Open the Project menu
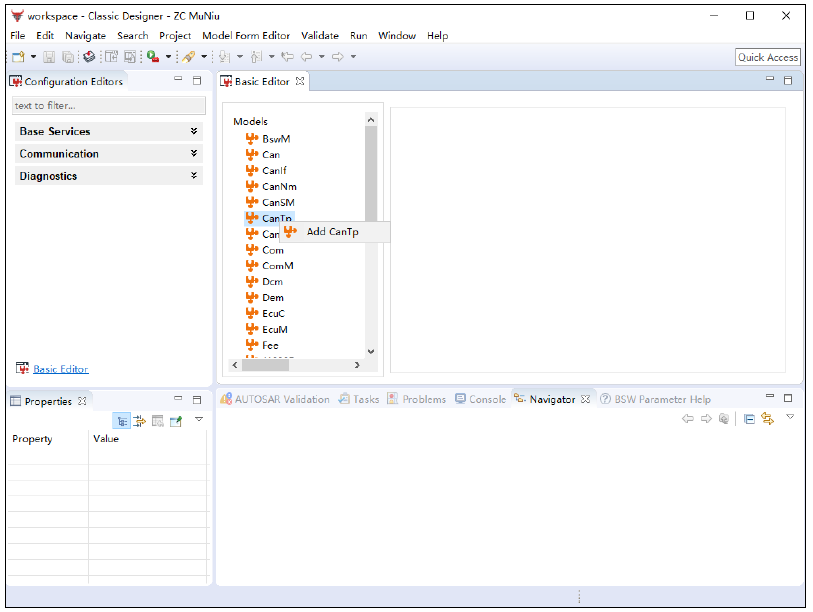Viewport: 813px width, 612px height. click(x=175, y=35)
